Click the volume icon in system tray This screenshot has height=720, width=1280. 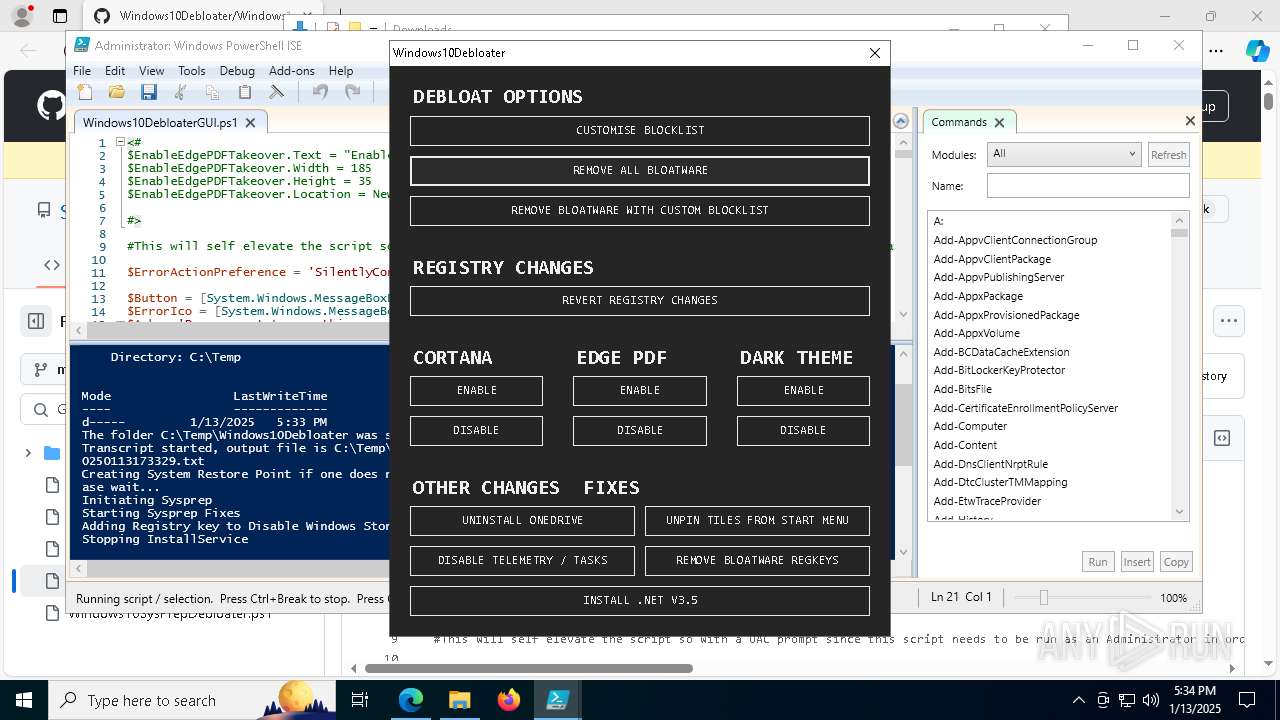tap(1150, 700)
